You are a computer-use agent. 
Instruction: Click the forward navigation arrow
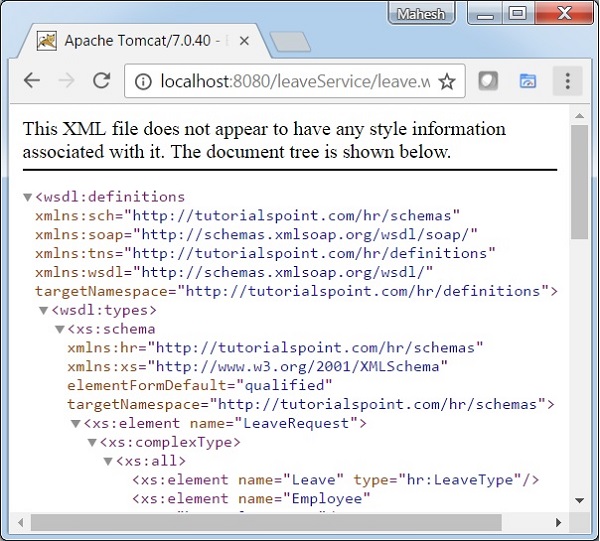click(66, 80)
